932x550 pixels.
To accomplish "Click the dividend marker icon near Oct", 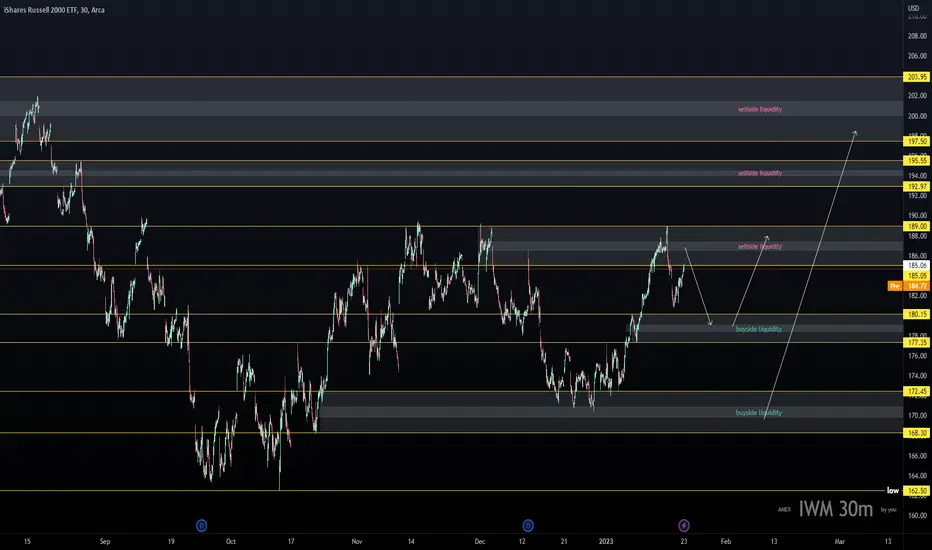I will click(201, 525).
